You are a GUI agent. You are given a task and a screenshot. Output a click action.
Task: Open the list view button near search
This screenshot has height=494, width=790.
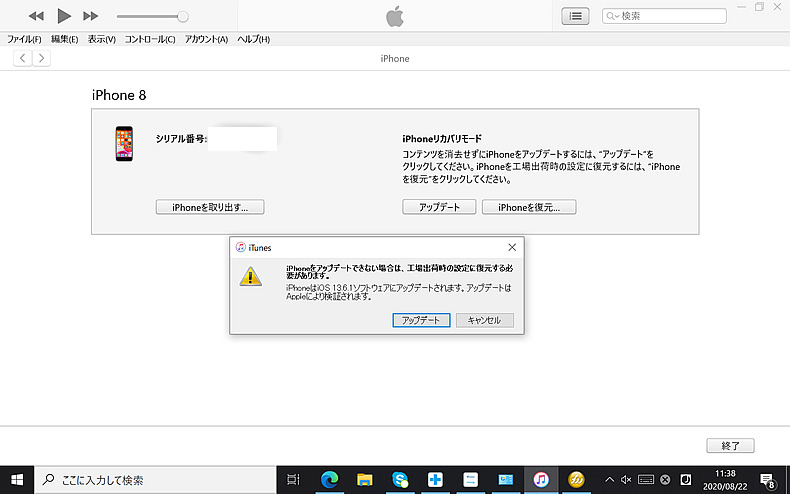tap(575, 16)
